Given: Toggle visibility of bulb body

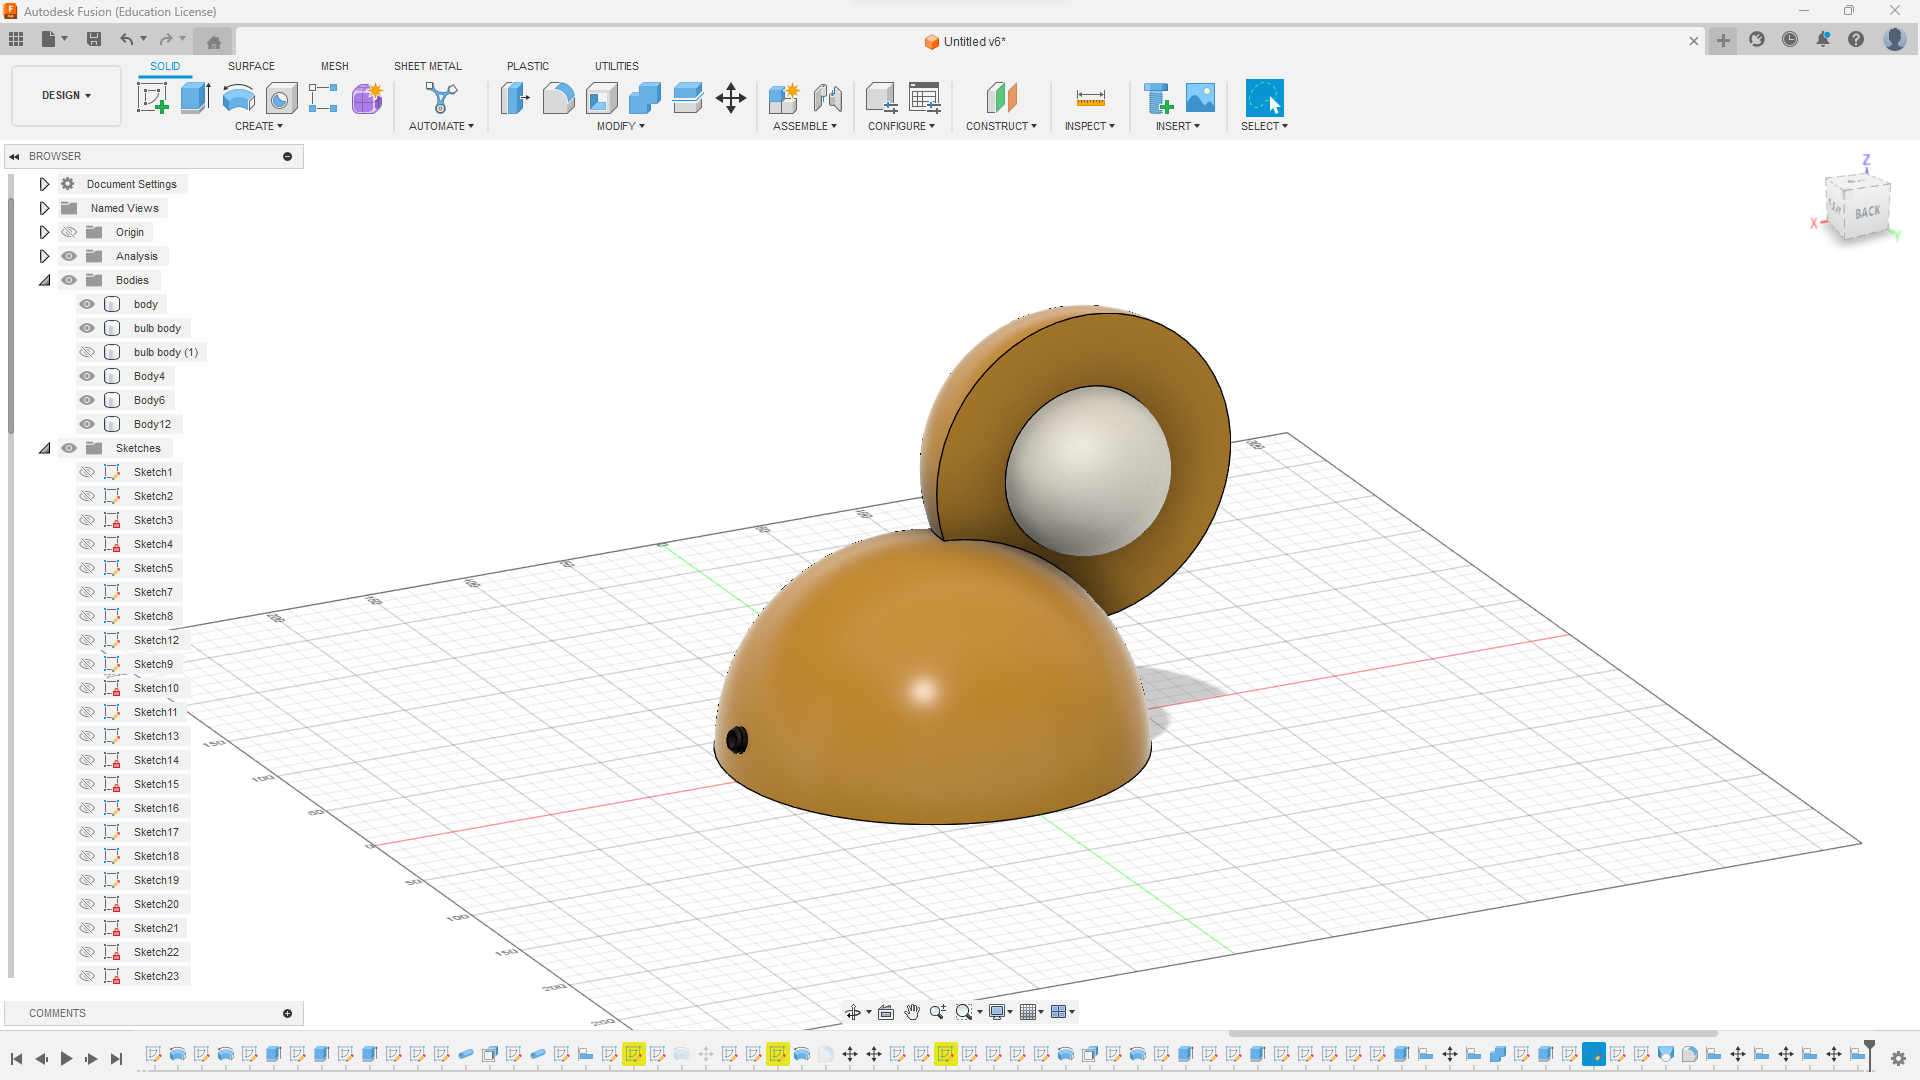Looking at the screenshot, I should point(87,328).
